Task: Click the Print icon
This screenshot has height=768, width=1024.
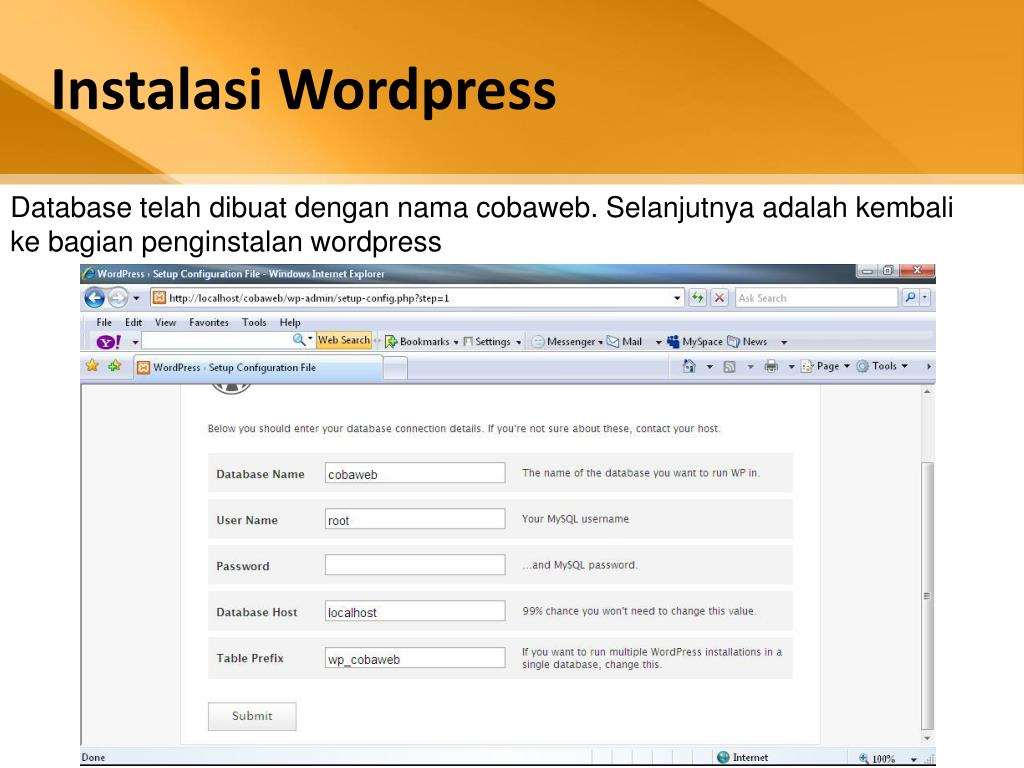Action: (771, 366)
